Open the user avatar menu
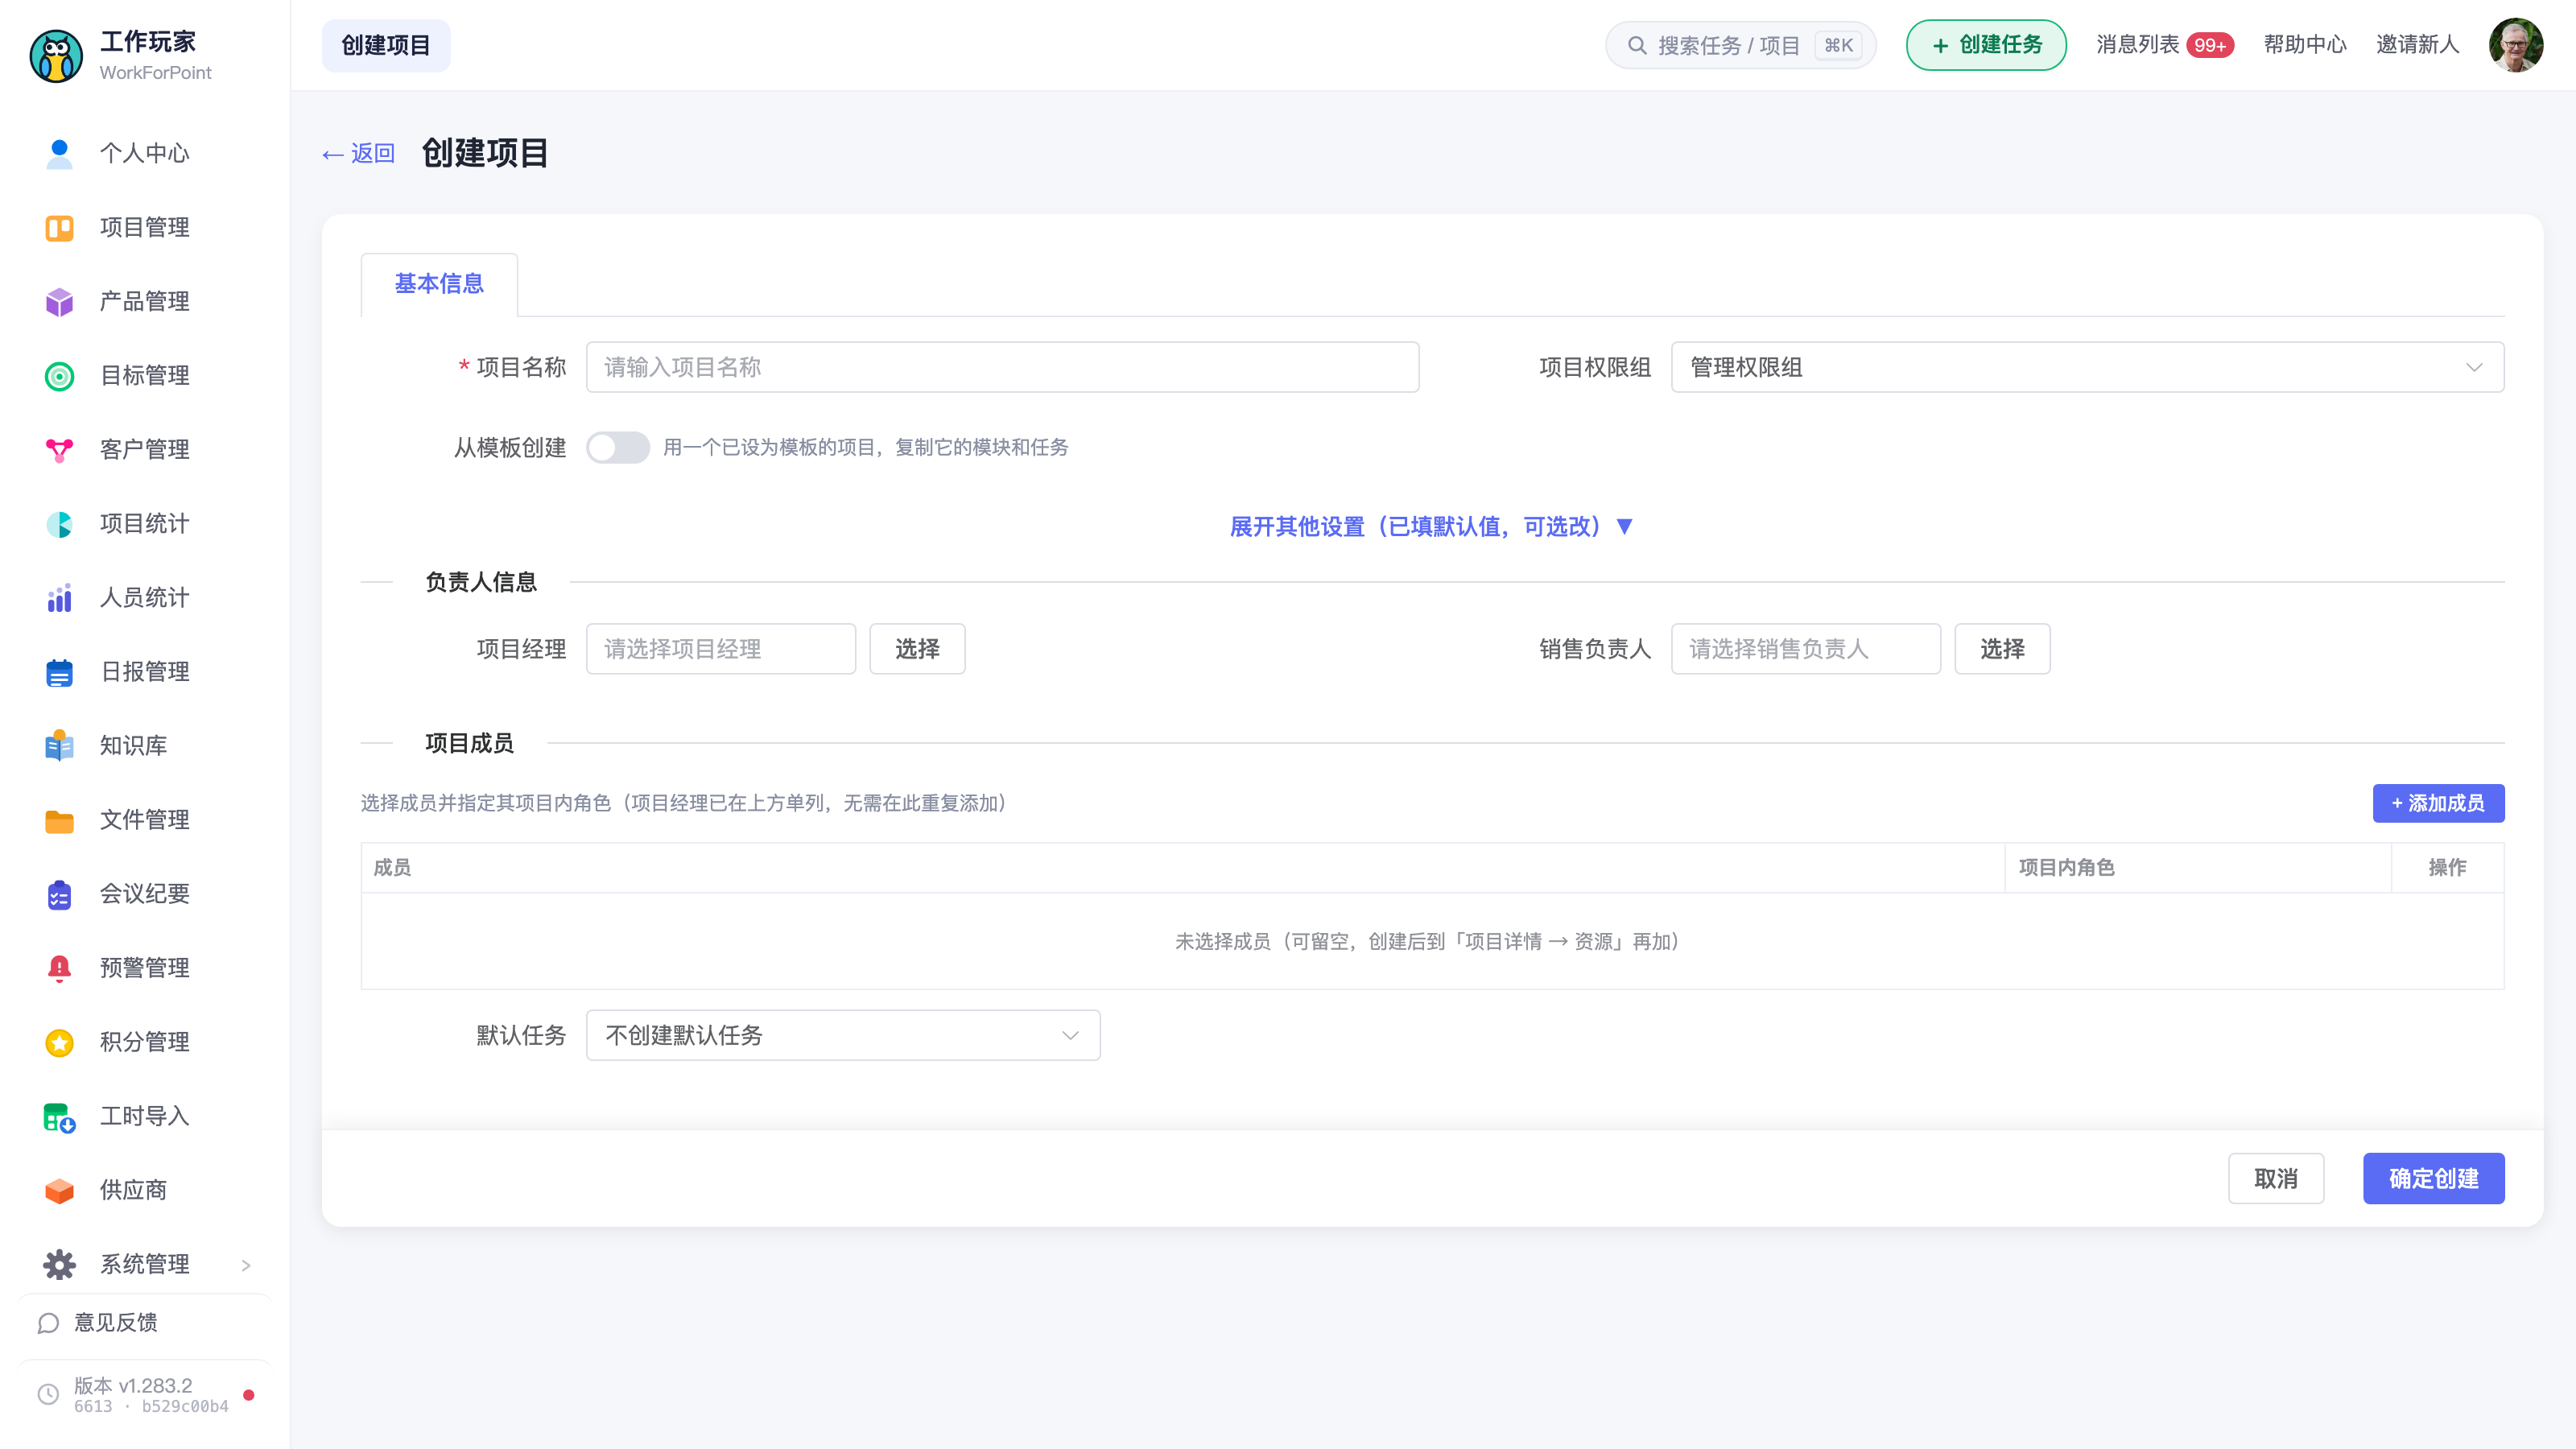The width and height of the screenshot is (2576, 1449). [2516, 45]
